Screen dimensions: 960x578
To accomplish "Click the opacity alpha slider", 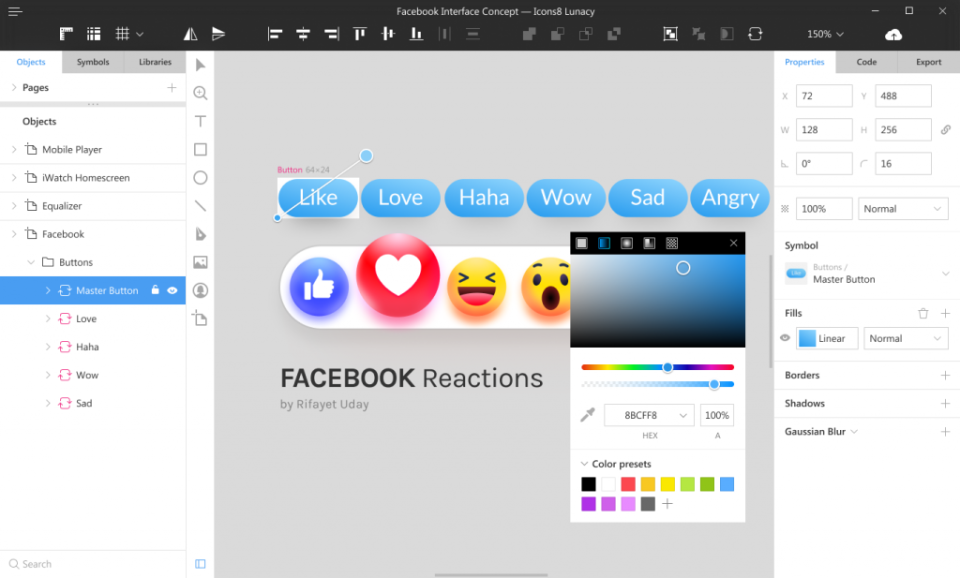I will pos(658,385).
